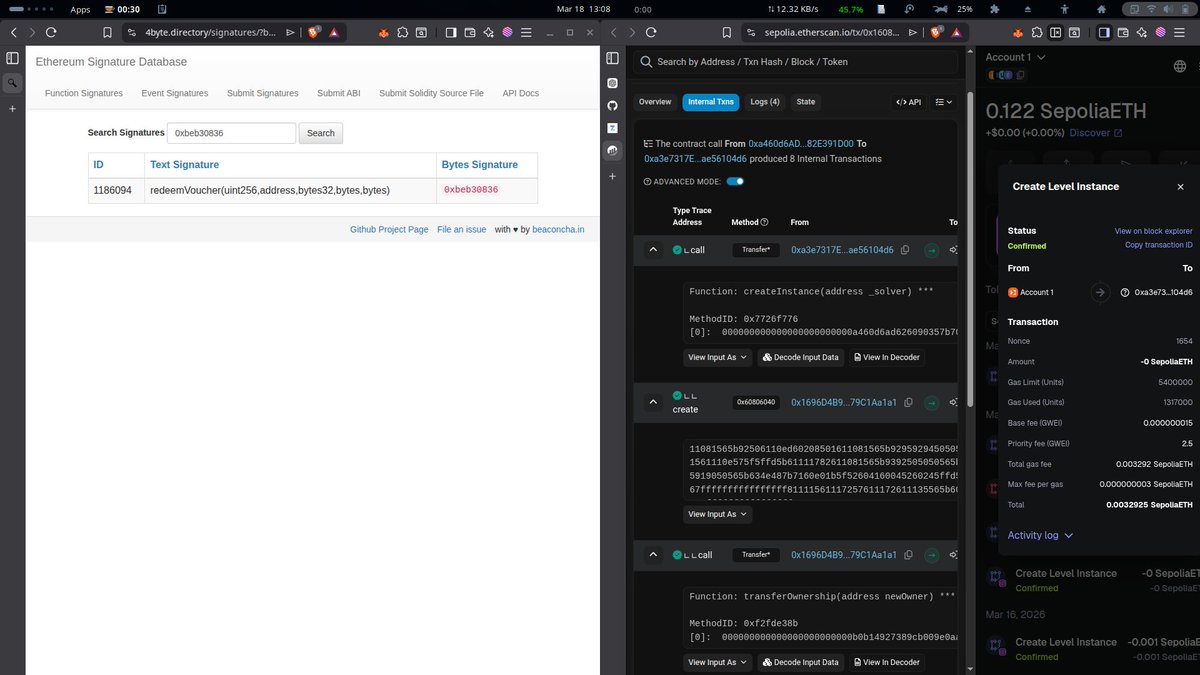Collapse the Transfer* call row
This screenshot has width=1200, height=675.
(x=653, y=250)
